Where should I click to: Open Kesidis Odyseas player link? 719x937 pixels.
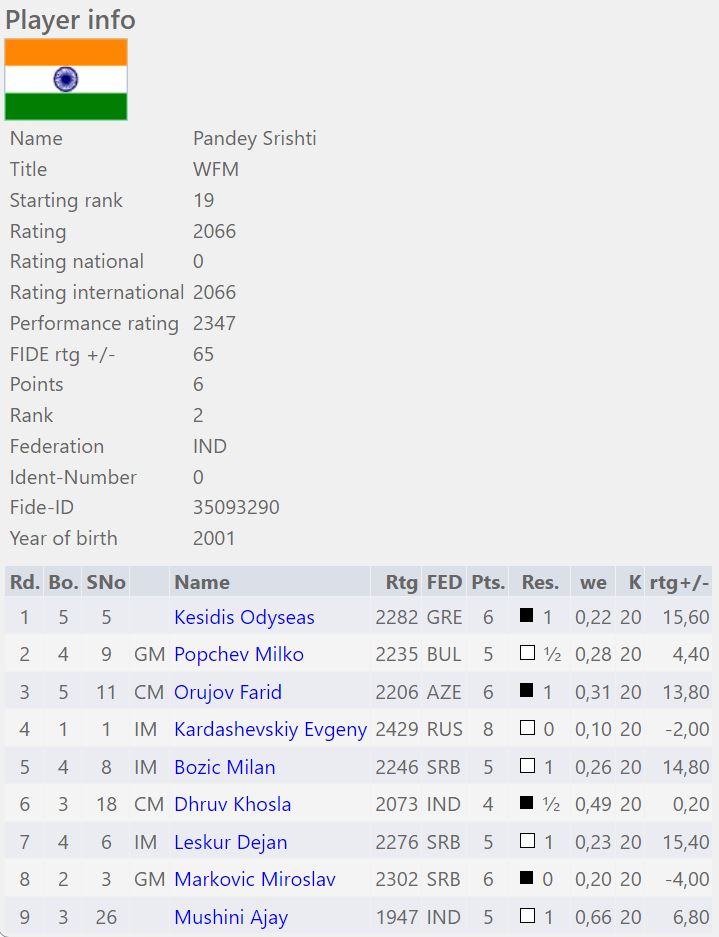click(244, 617)
